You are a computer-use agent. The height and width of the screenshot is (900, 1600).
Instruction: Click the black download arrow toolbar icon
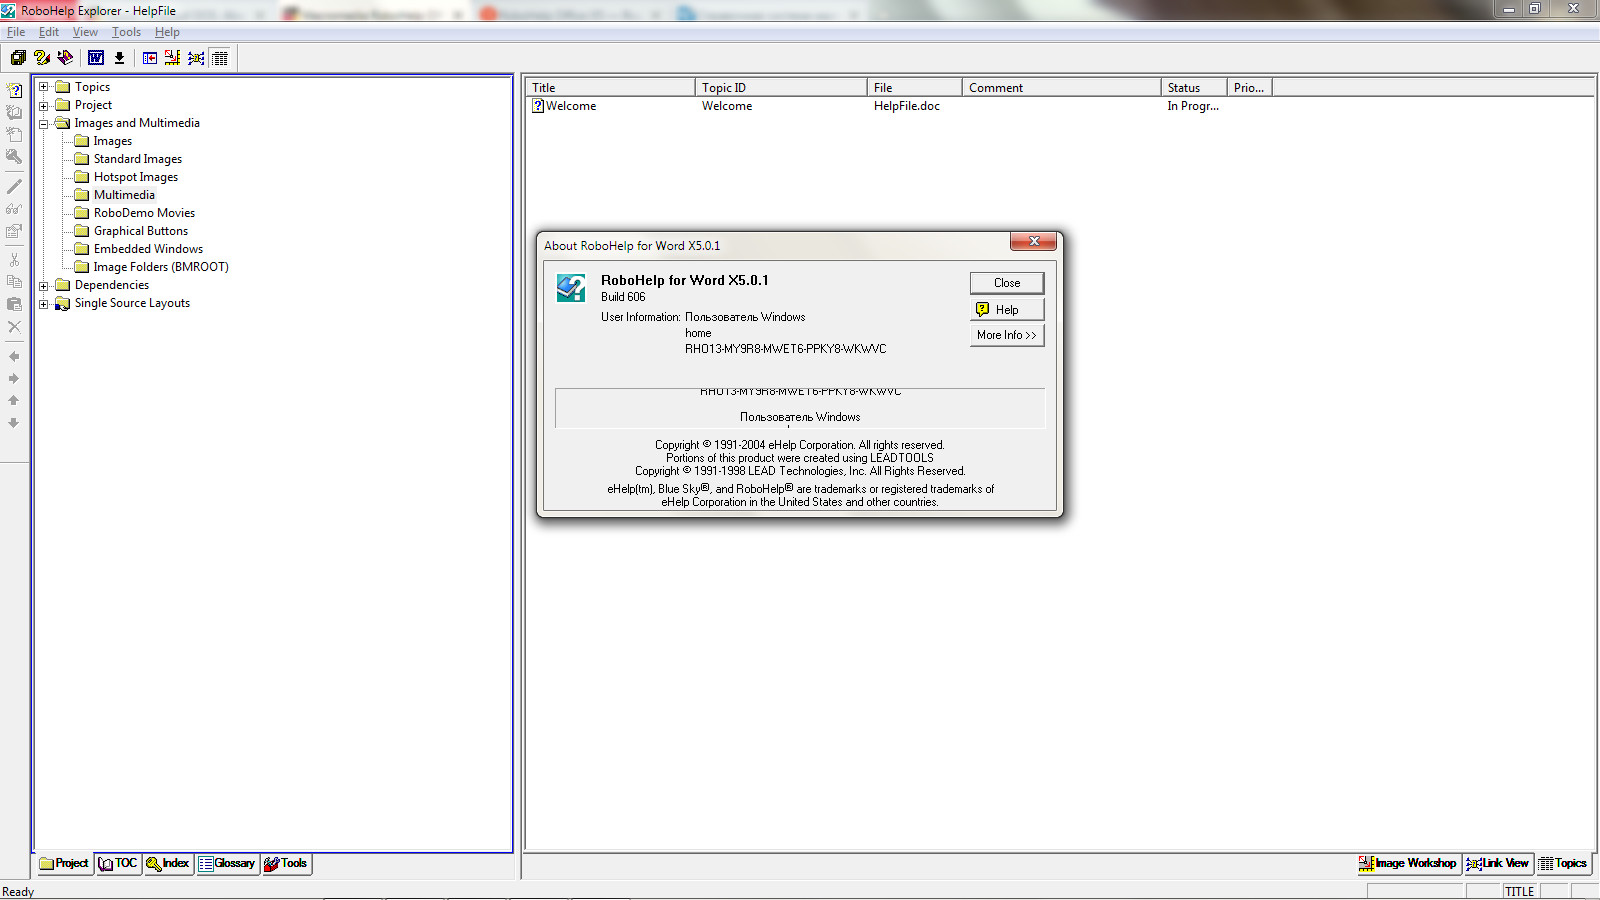coord(119,58)
